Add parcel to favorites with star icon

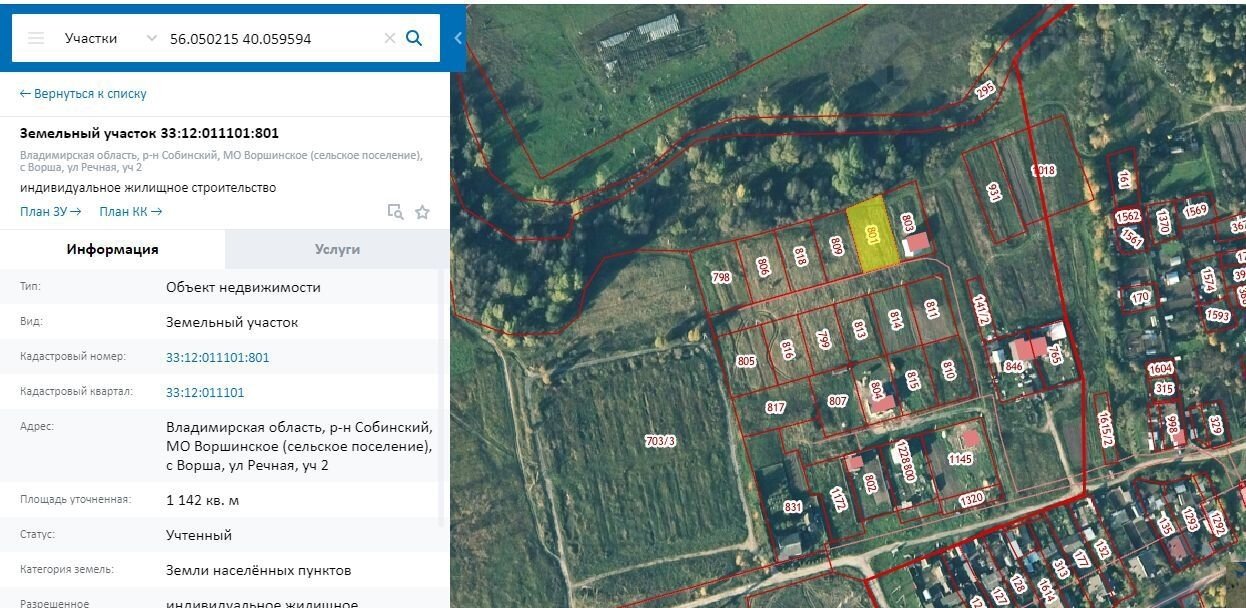pos(422,212)
